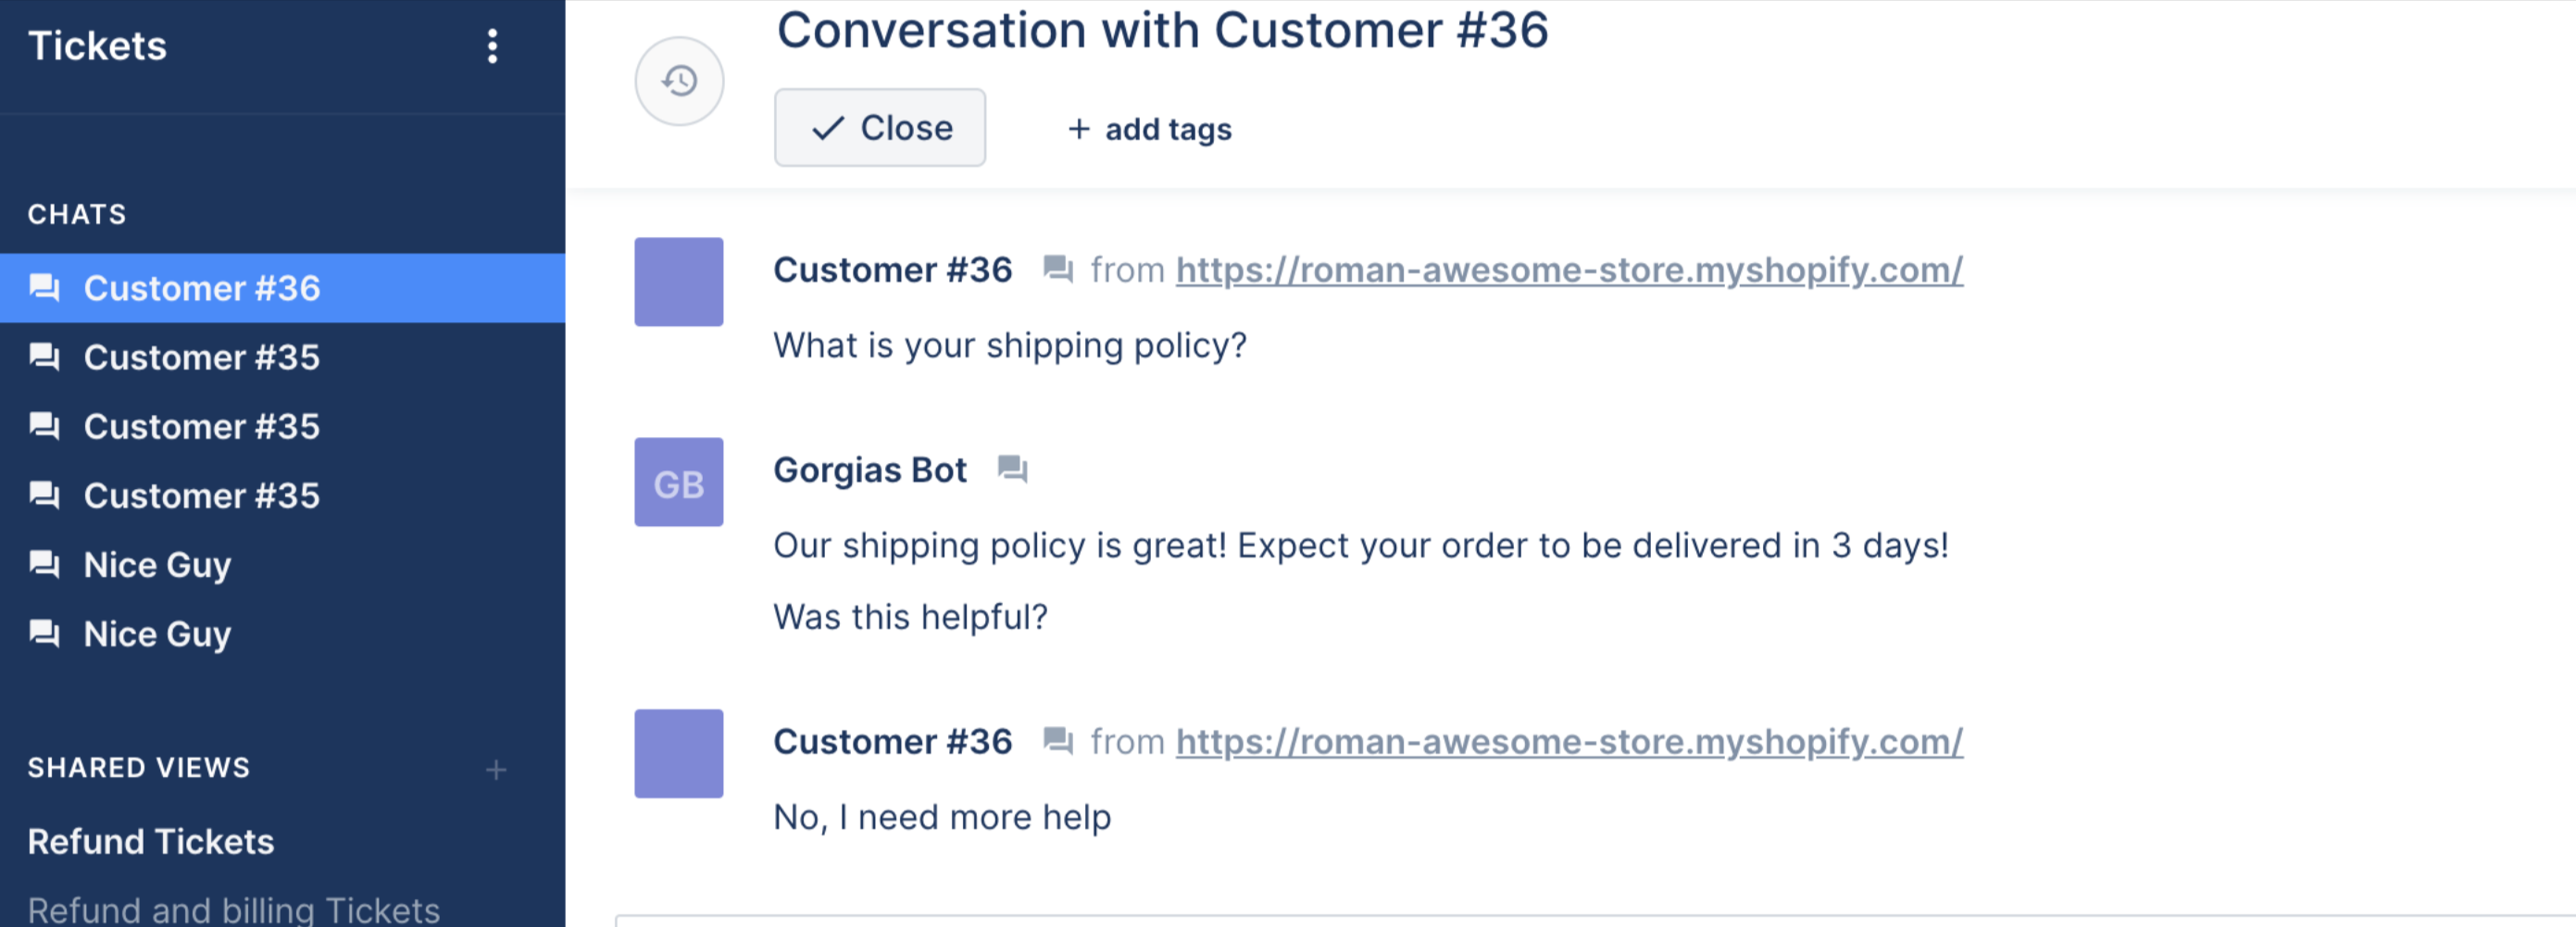Click the conversation history clock icon
The image size is (2576, 927).
click(x=679, y=81)
